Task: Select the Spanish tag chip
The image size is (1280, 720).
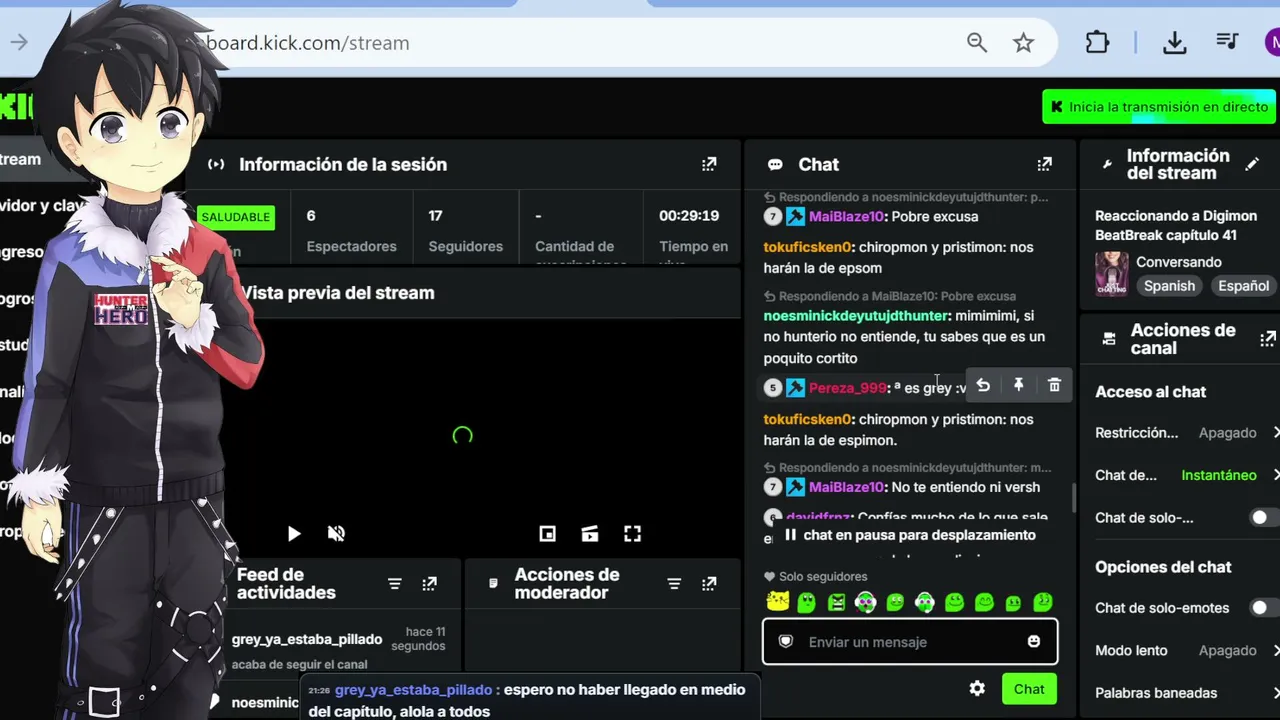Action: pyautogui.click(x=1169, y=286)
